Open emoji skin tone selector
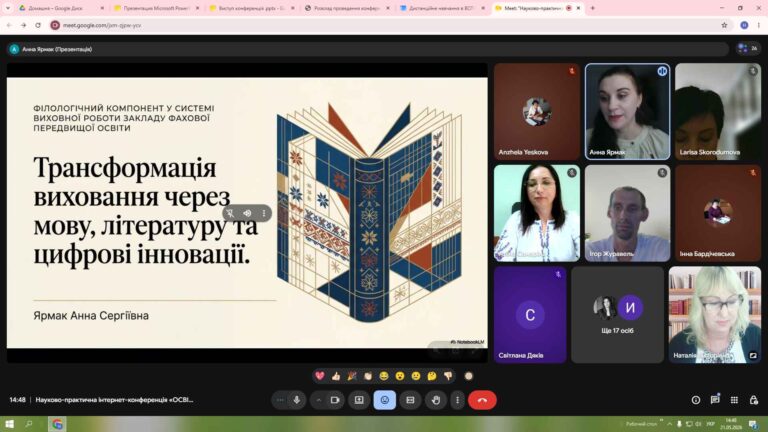This screenshot has height=432, width=768. [468, 376]
